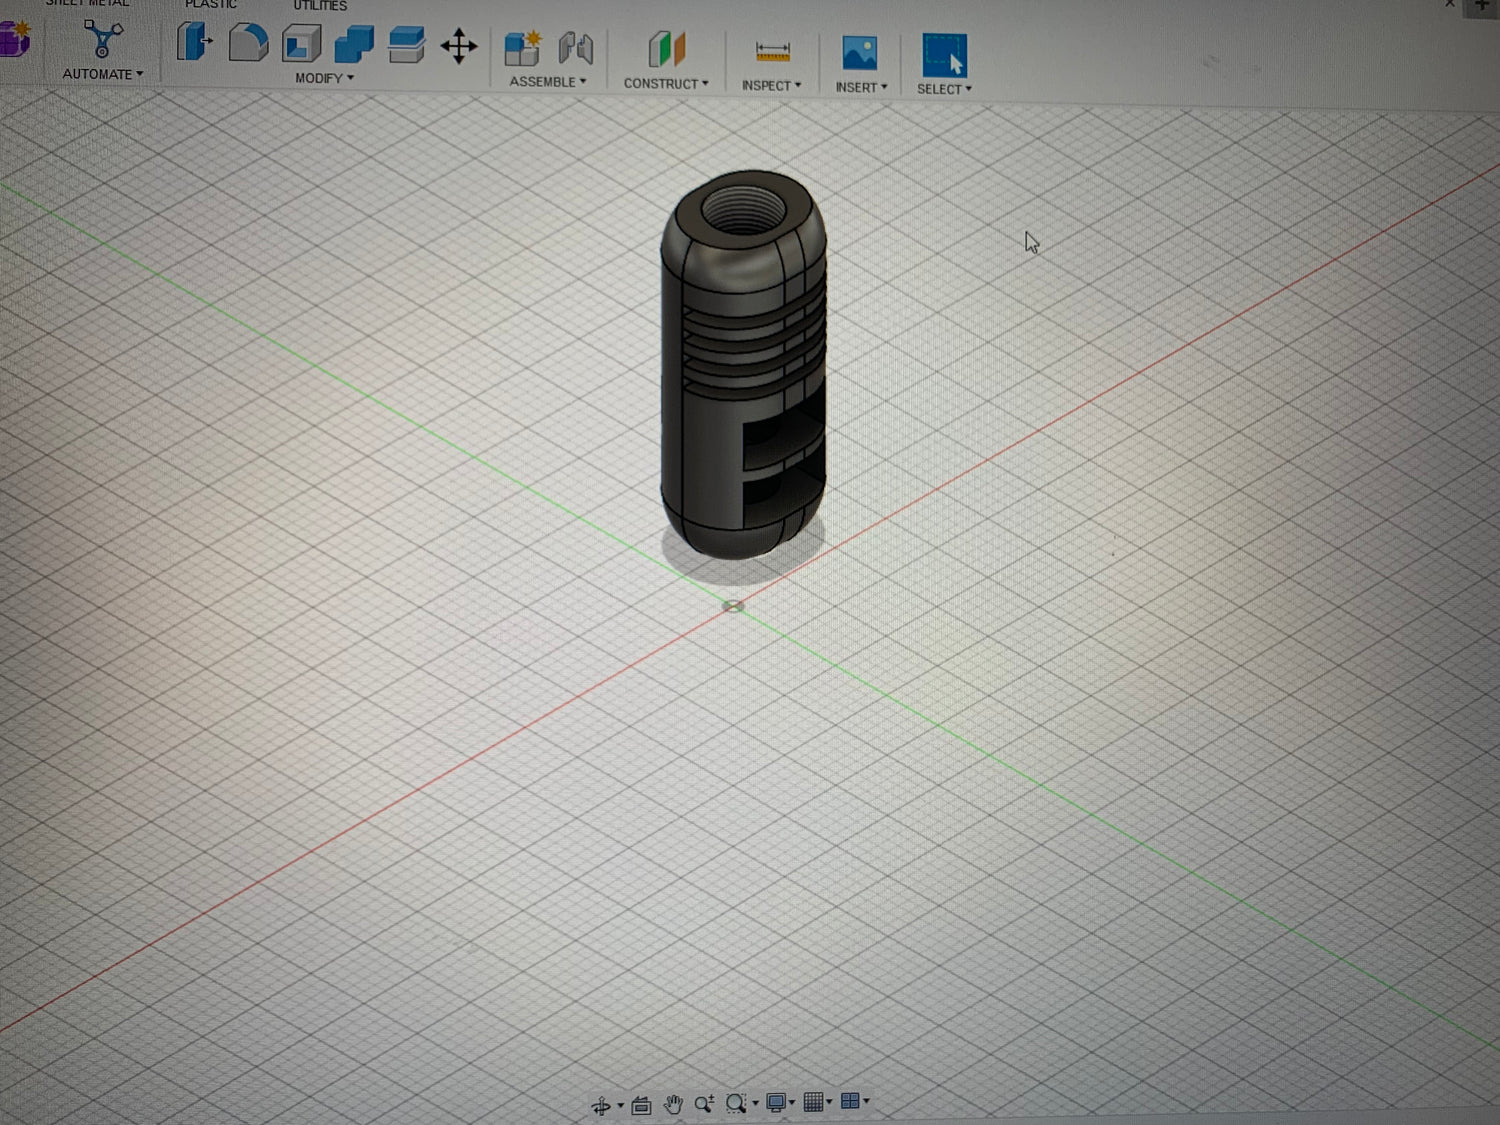Click the Joint tool icon

point(576,49)
